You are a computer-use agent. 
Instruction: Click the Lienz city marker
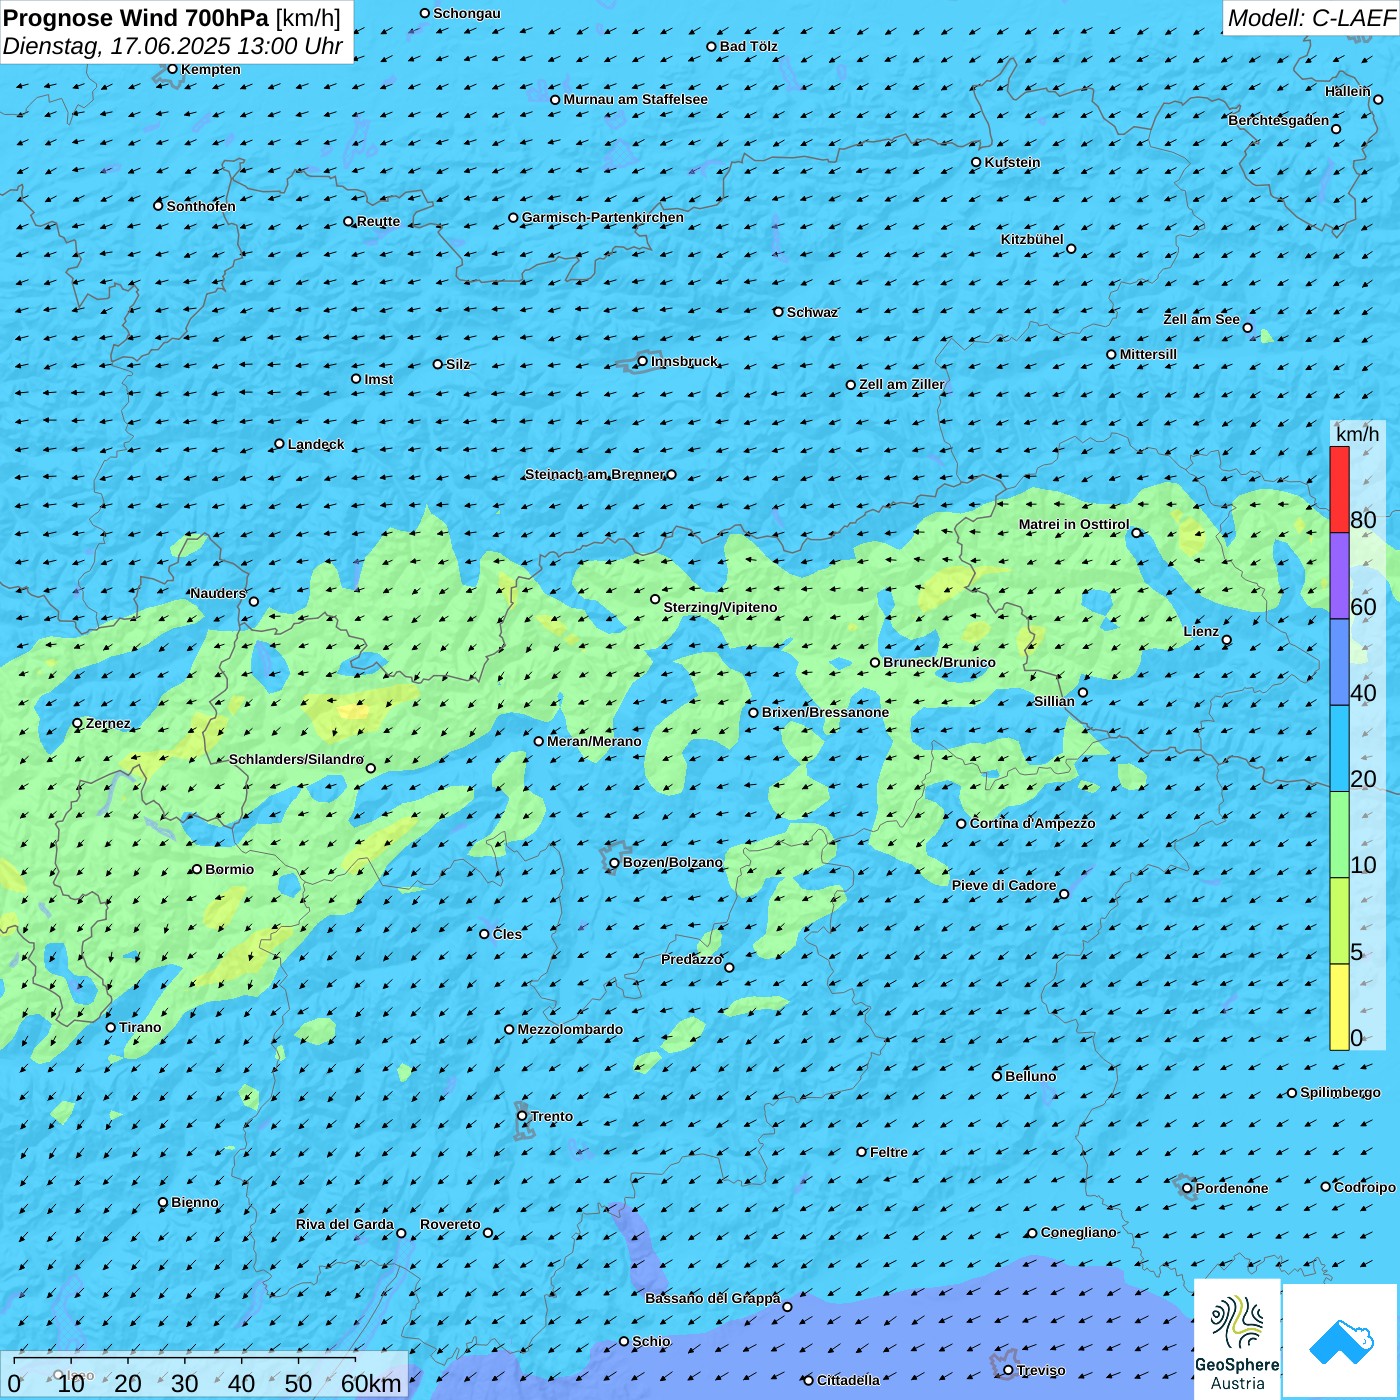1227,640
